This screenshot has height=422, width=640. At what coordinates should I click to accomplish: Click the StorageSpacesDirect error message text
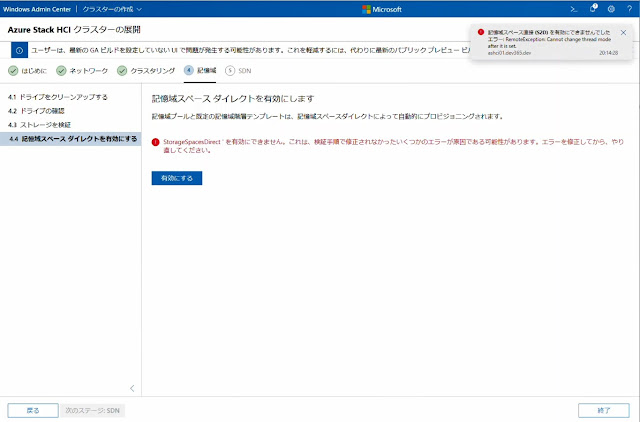coord(393,146)
